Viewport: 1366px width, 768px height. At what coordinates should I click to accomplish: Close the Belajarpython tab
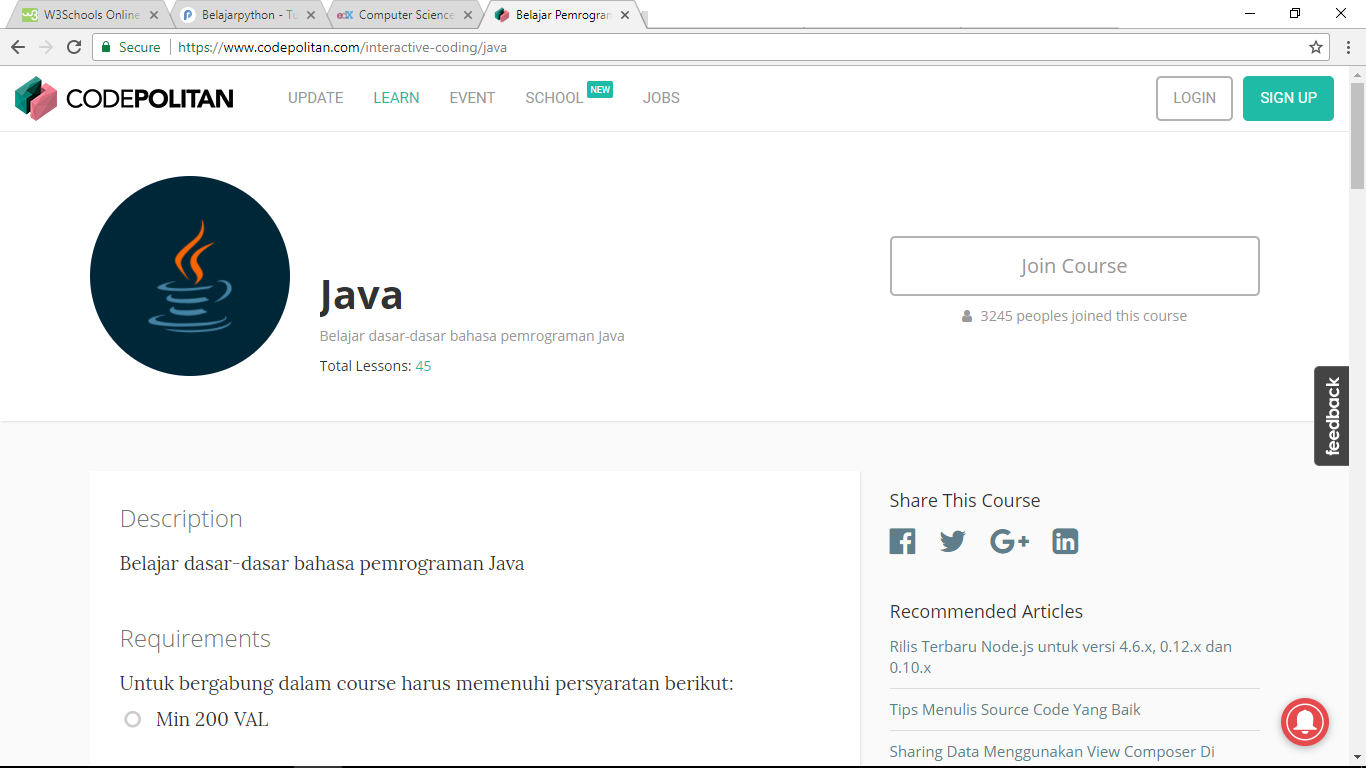[x=311, y=15]
